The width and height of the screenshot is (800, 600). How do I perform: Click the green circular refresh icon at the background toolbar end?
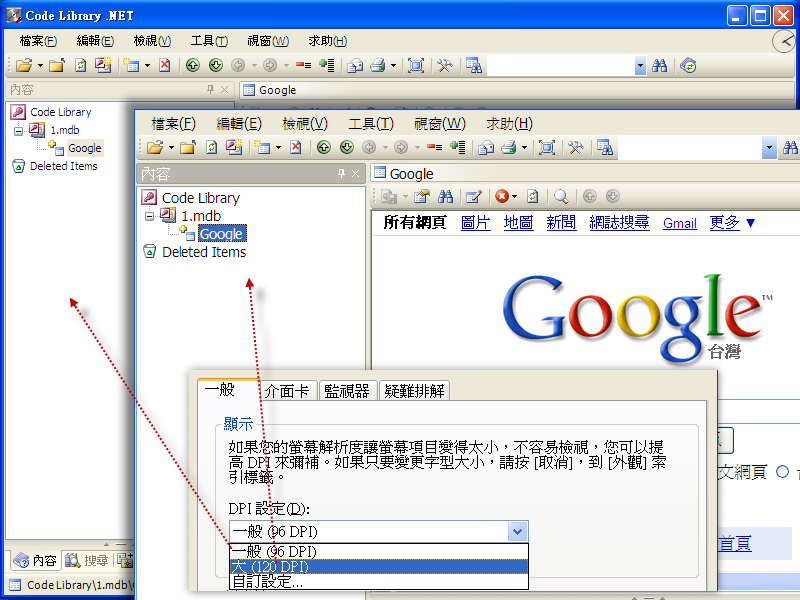pos(688,65)
